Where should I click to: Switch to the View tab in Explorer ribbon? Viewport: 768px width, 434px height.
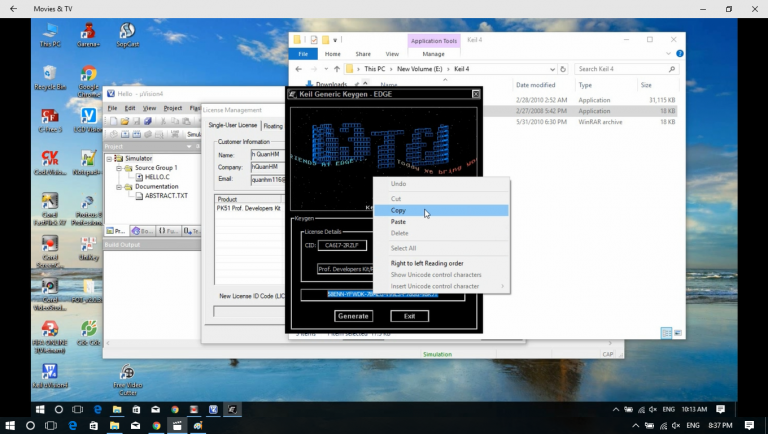coord(393,54)
